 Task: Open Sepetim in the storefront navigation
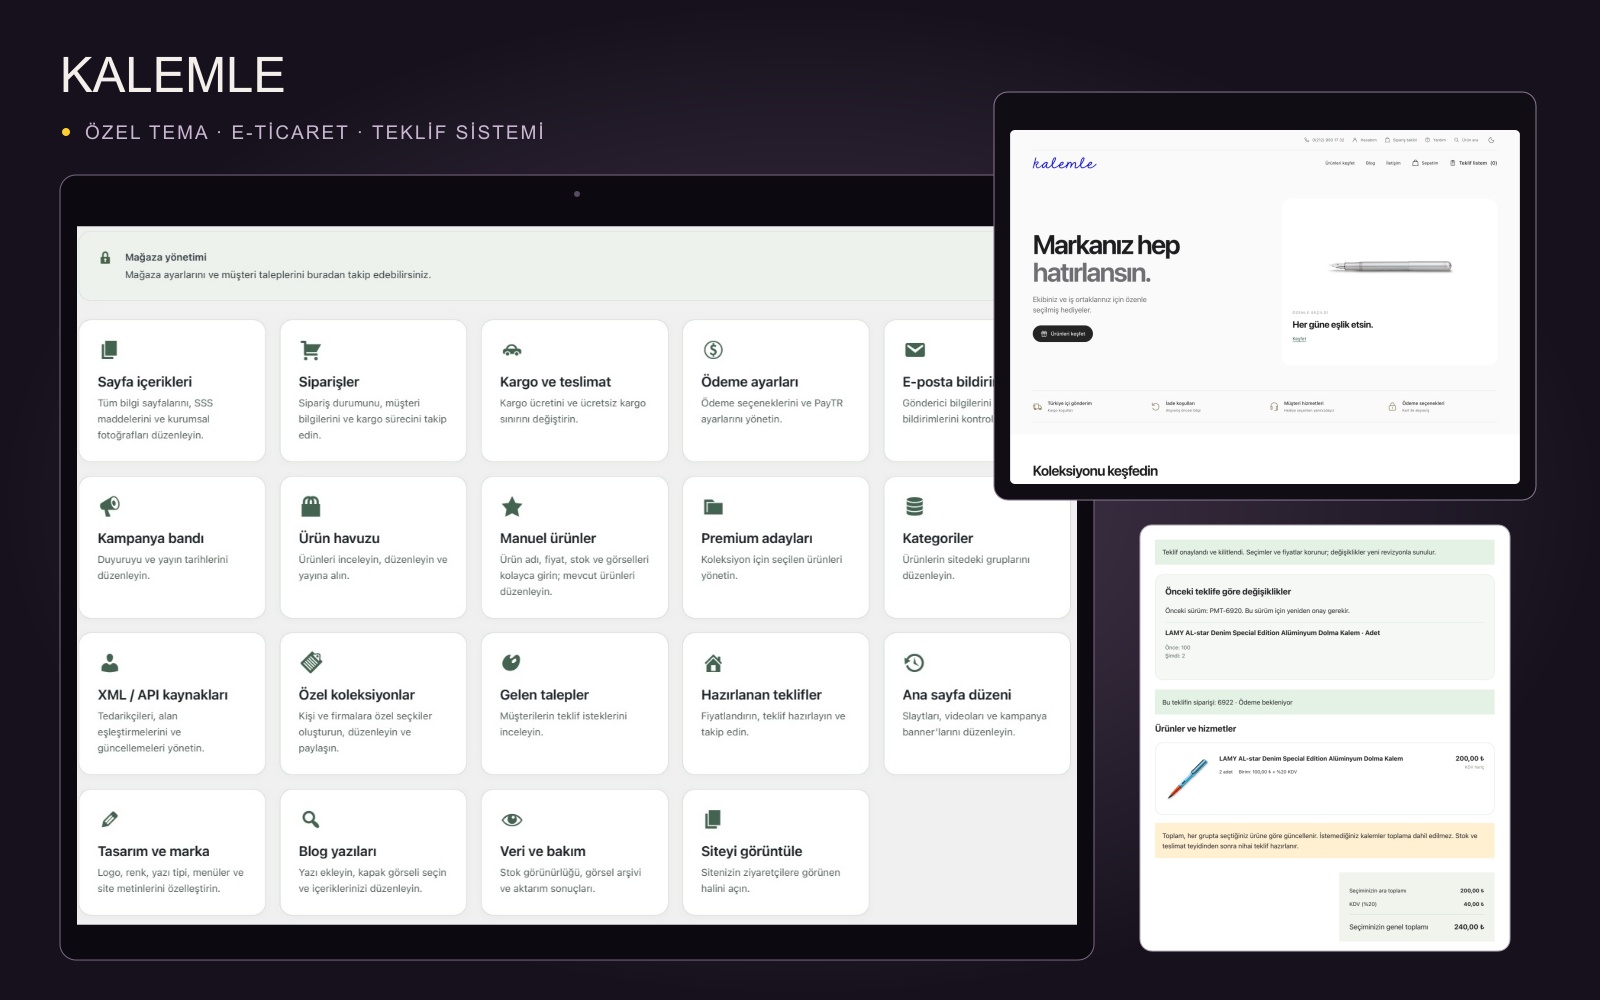[1425, 163]
